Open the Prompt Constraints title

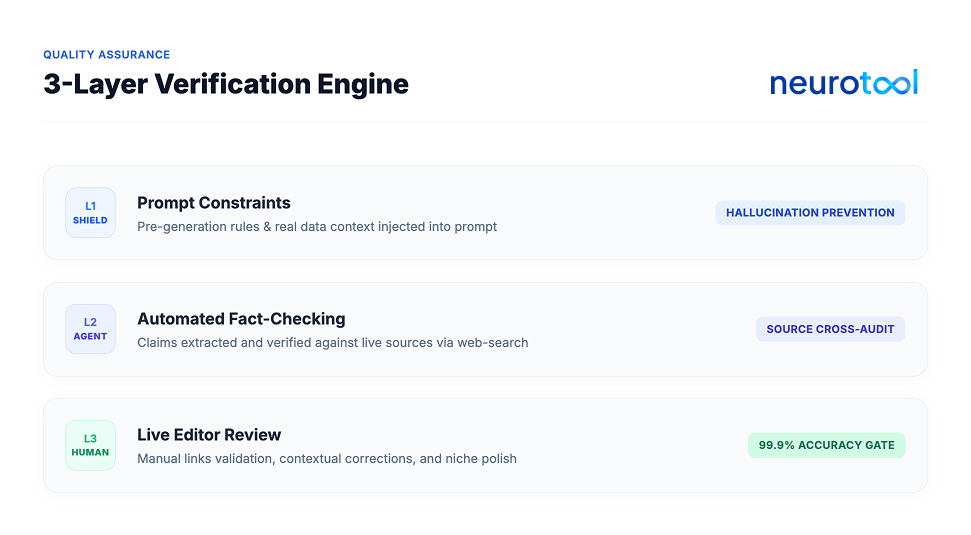pyautogui.click(x=214, y=202)
